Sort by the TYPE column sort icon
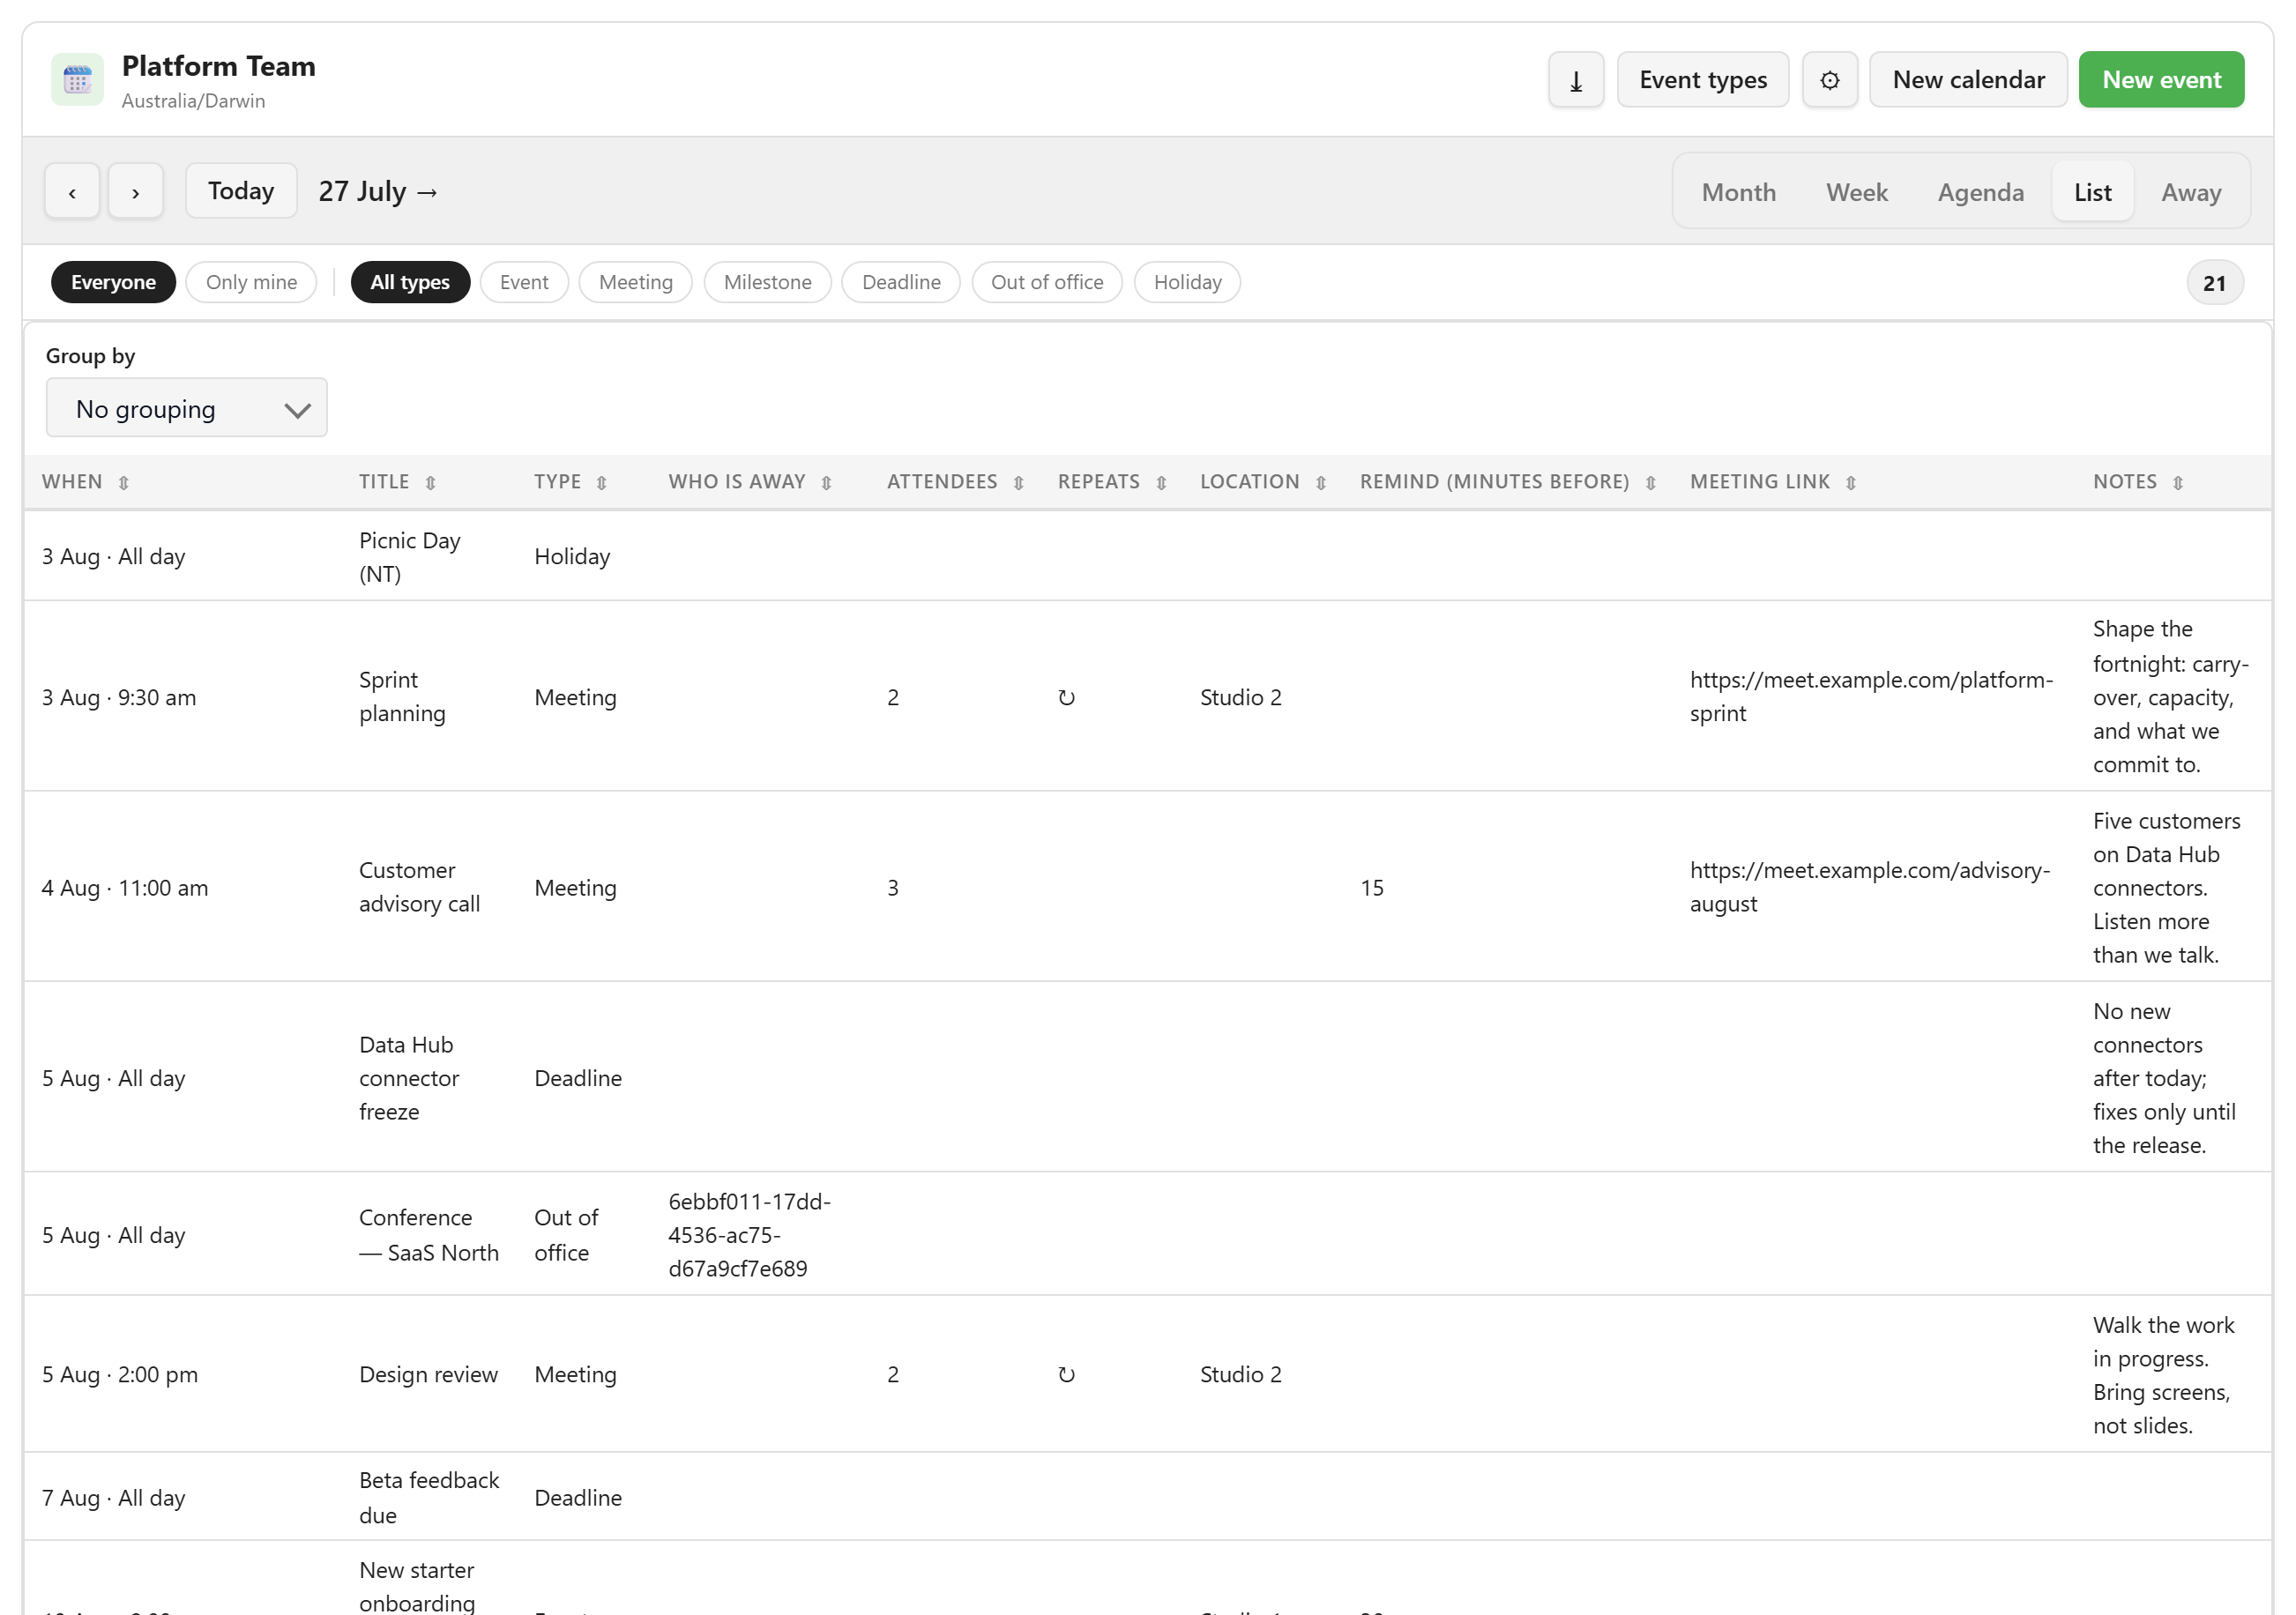The image size is (2296, 1615). (x=601, y=483)
